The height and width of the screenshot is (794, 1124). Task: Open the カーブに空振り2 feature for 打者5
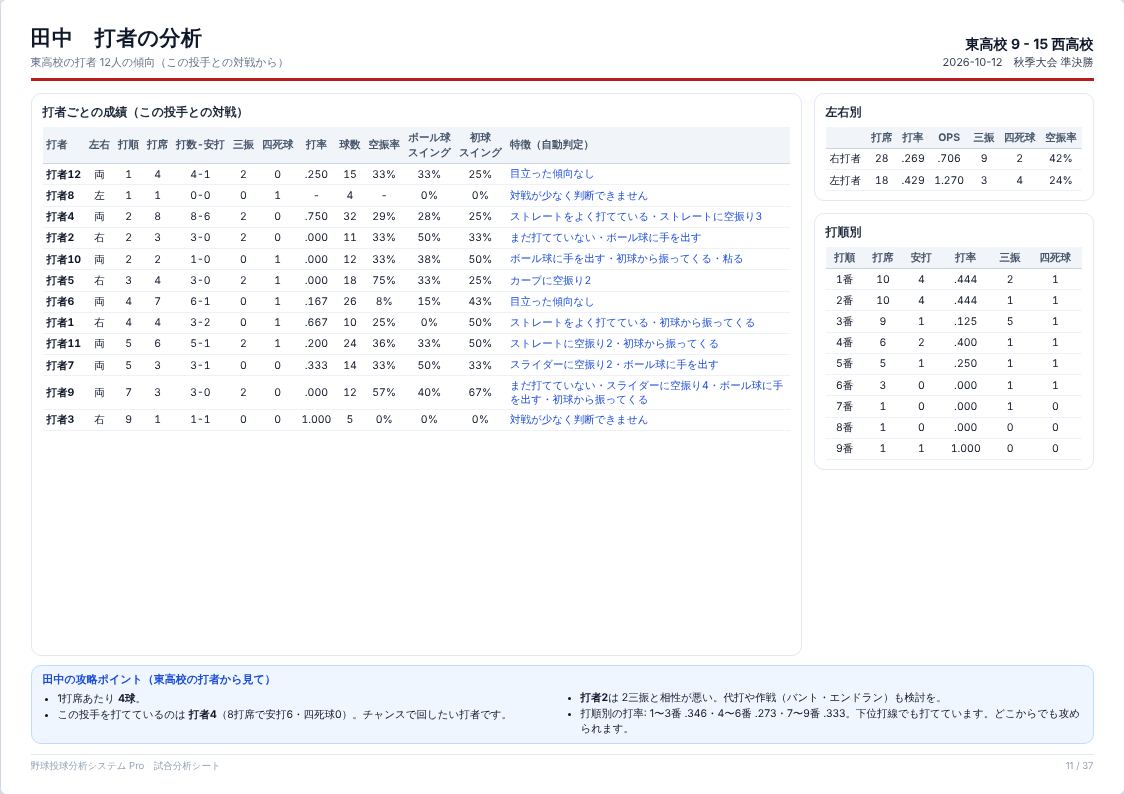pos(551,280)
